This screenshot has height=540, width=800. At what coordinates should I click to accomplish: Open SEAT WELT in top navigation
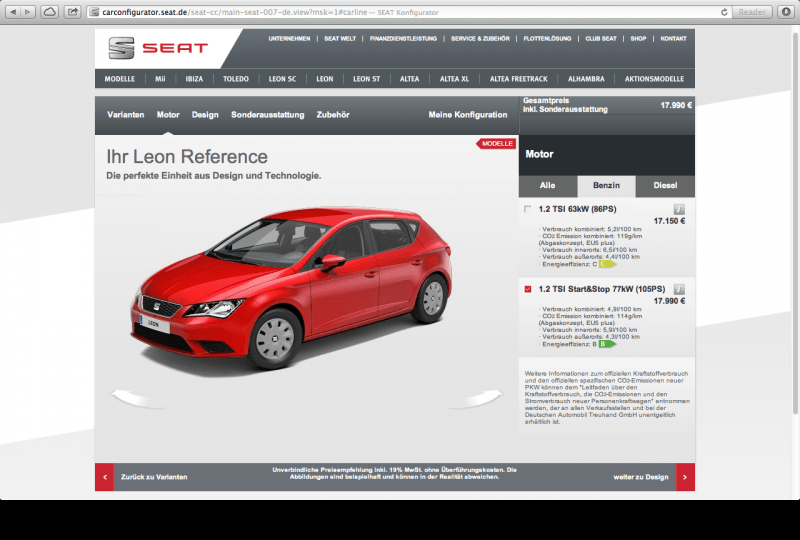click(x=340, y=39)
